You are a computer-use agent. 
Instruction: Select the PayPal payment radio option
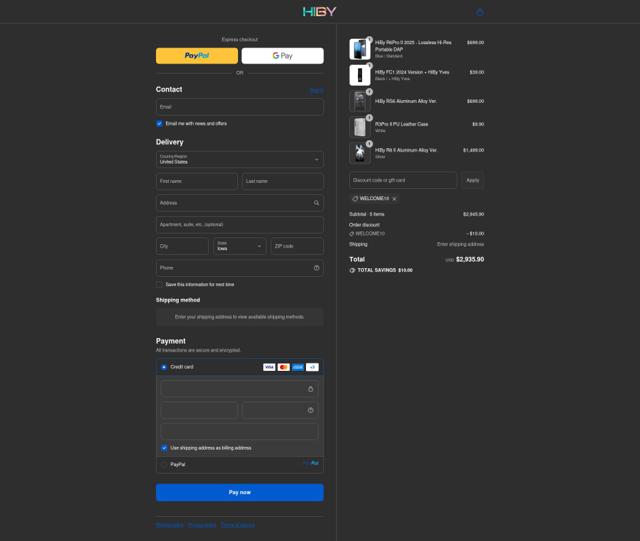[x=164, y=464]
